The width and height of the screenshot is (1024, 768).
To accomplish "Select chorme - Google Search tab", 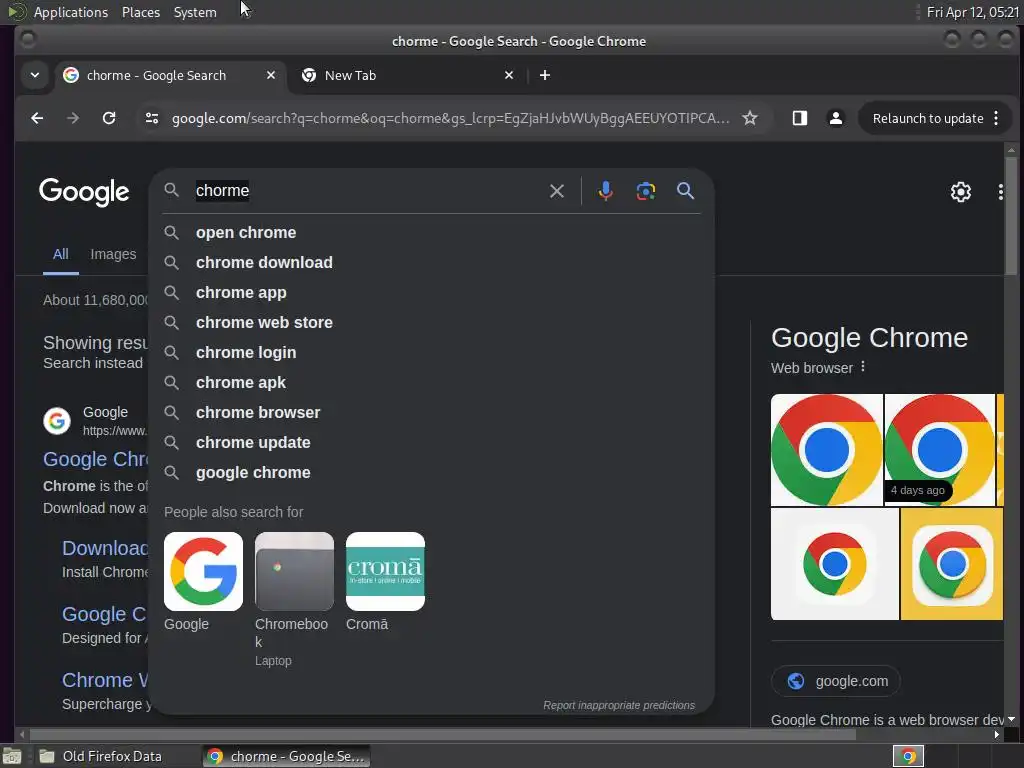I will tap(170, 75).
